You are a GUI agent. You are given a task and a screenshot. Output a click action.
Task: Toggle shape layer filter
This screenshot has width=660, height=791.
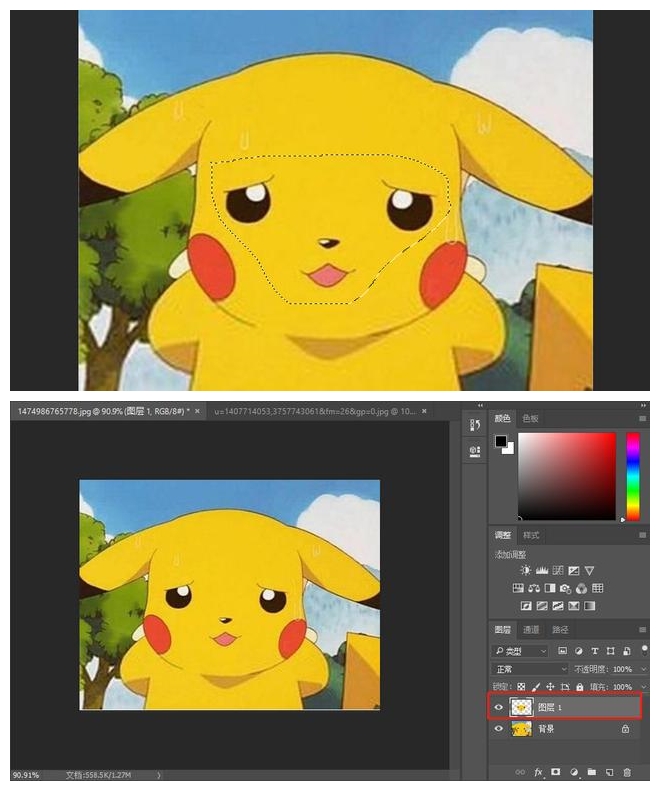point(611,651)
